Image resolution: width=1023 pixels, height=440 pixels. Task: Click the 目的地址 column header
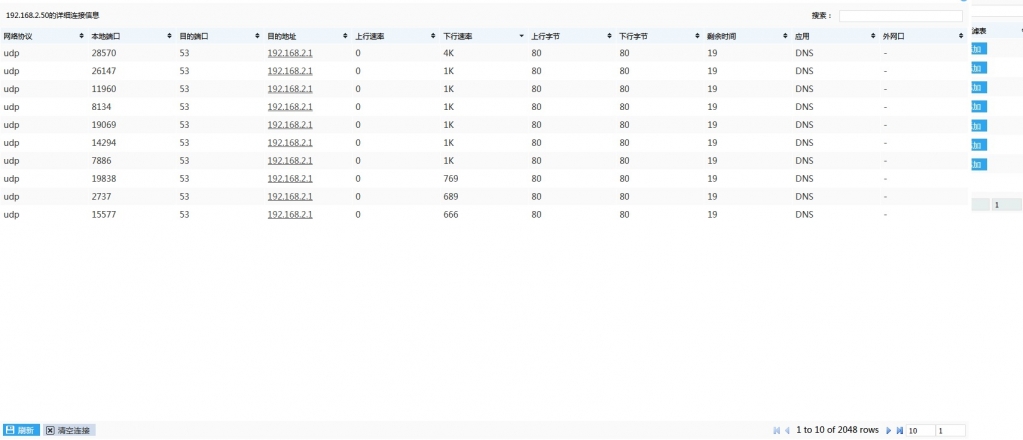pos(307,37)
